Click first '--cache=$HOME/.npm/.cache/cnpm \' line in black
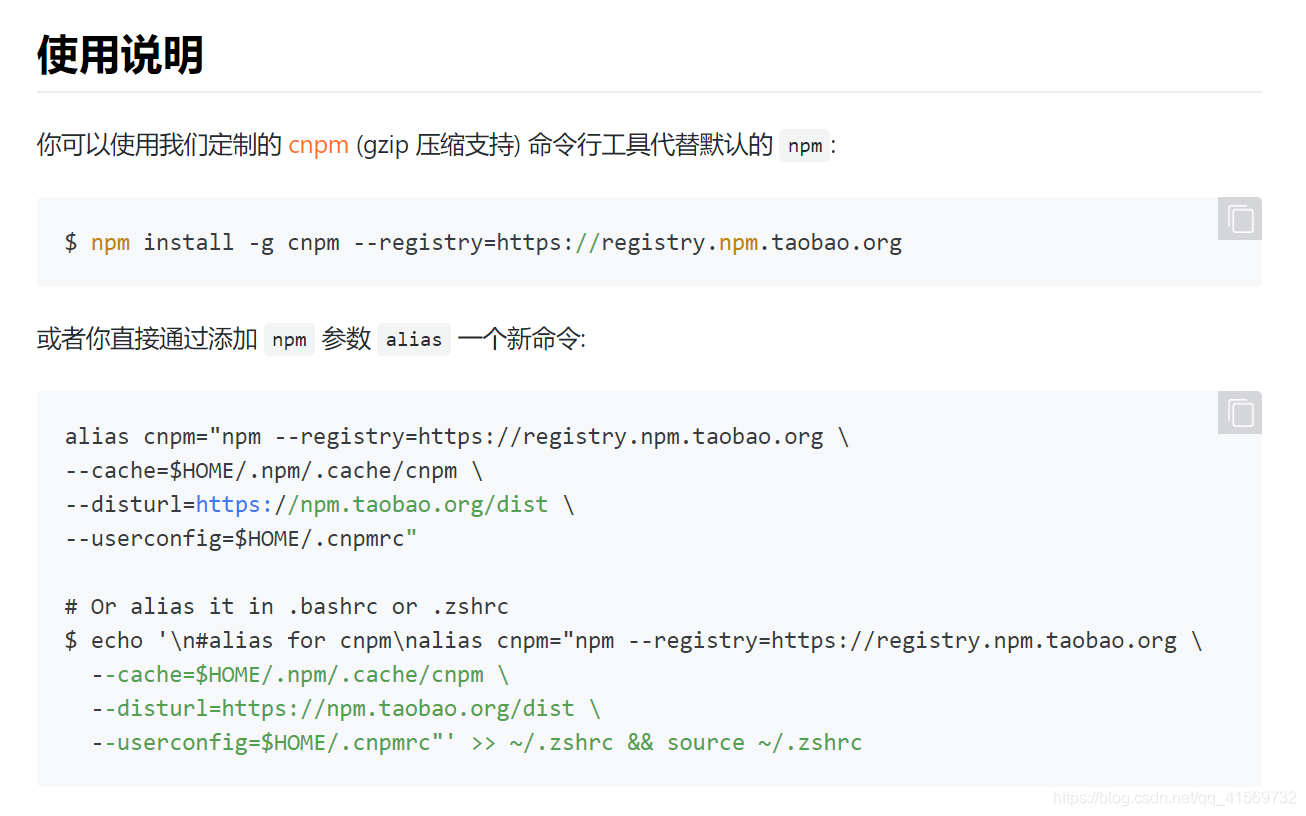 click(x=274, y=471)
